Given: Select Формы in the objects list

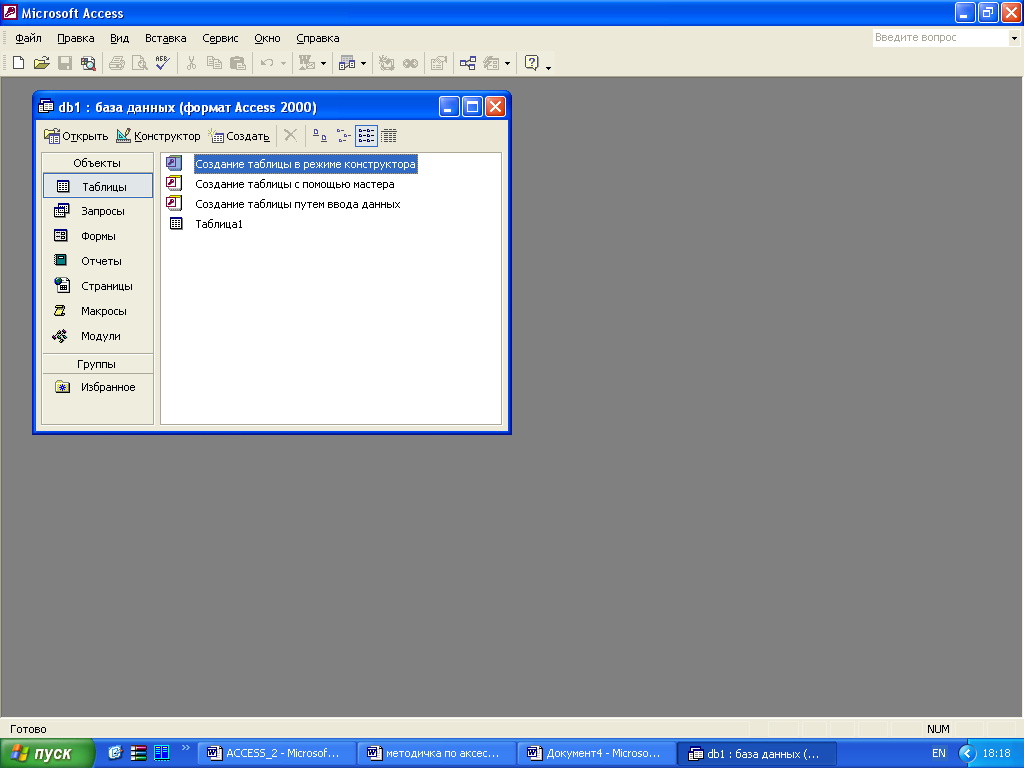Looking at the screenshot, I should (97, 236).
